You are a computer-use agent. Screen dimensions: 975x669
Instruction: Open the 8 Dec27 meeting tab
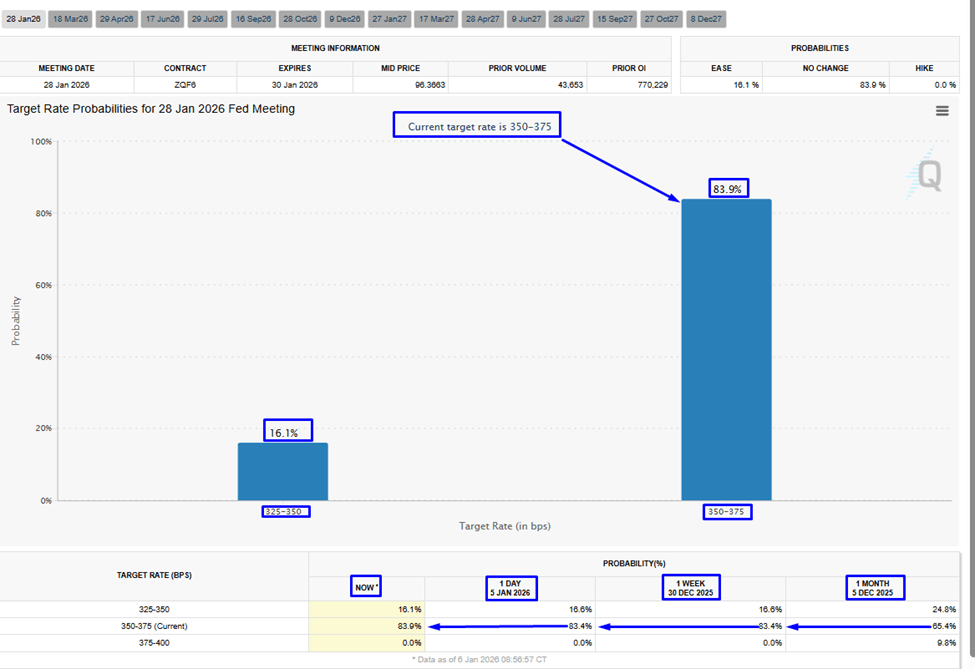pyautogui.click(x=706, y=19)
